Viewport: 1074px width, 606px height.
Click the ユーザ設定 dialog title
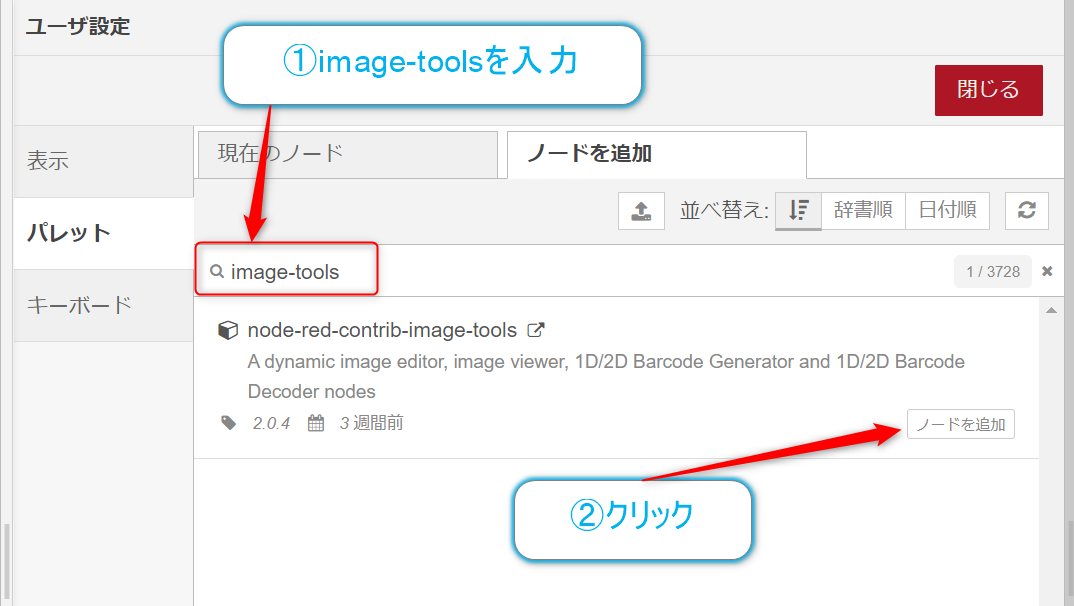[x=78, y=27]
